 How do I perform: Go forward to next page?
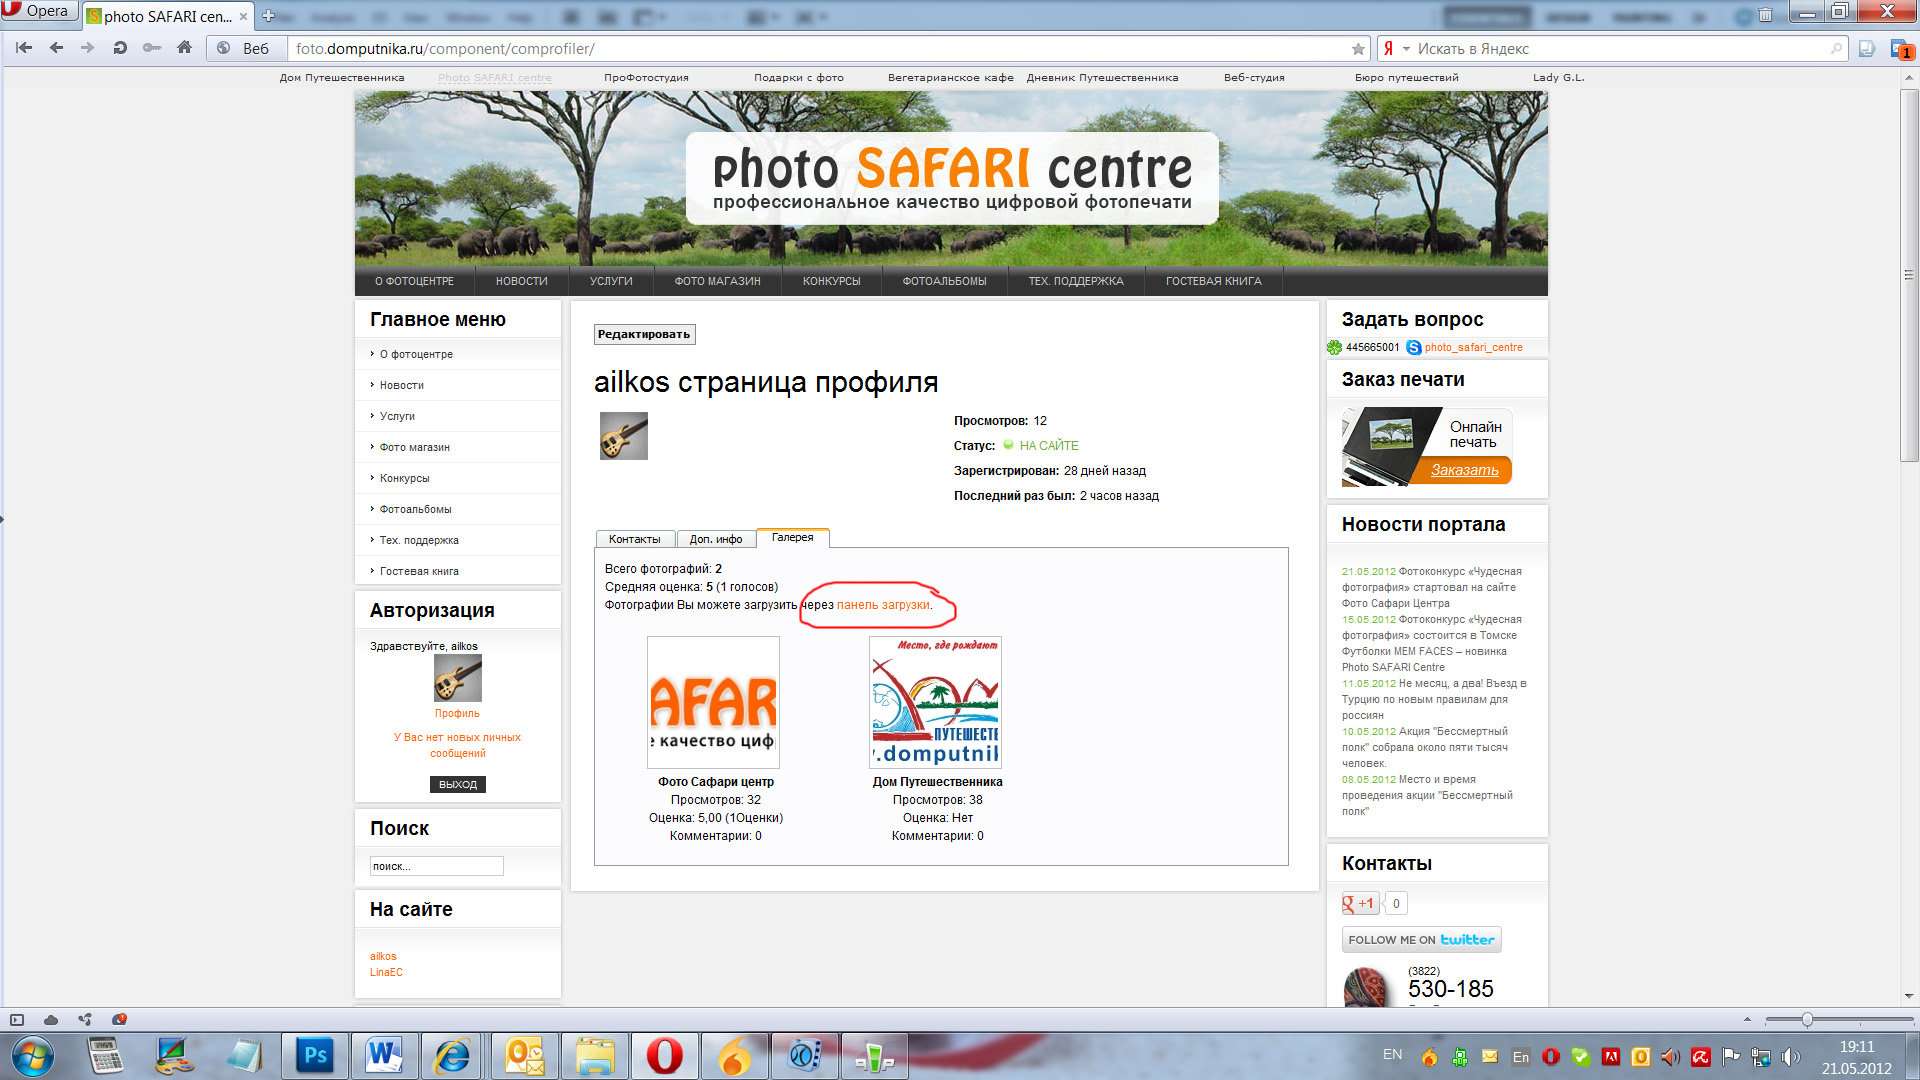pyautogui.click(x=88, y=48)
